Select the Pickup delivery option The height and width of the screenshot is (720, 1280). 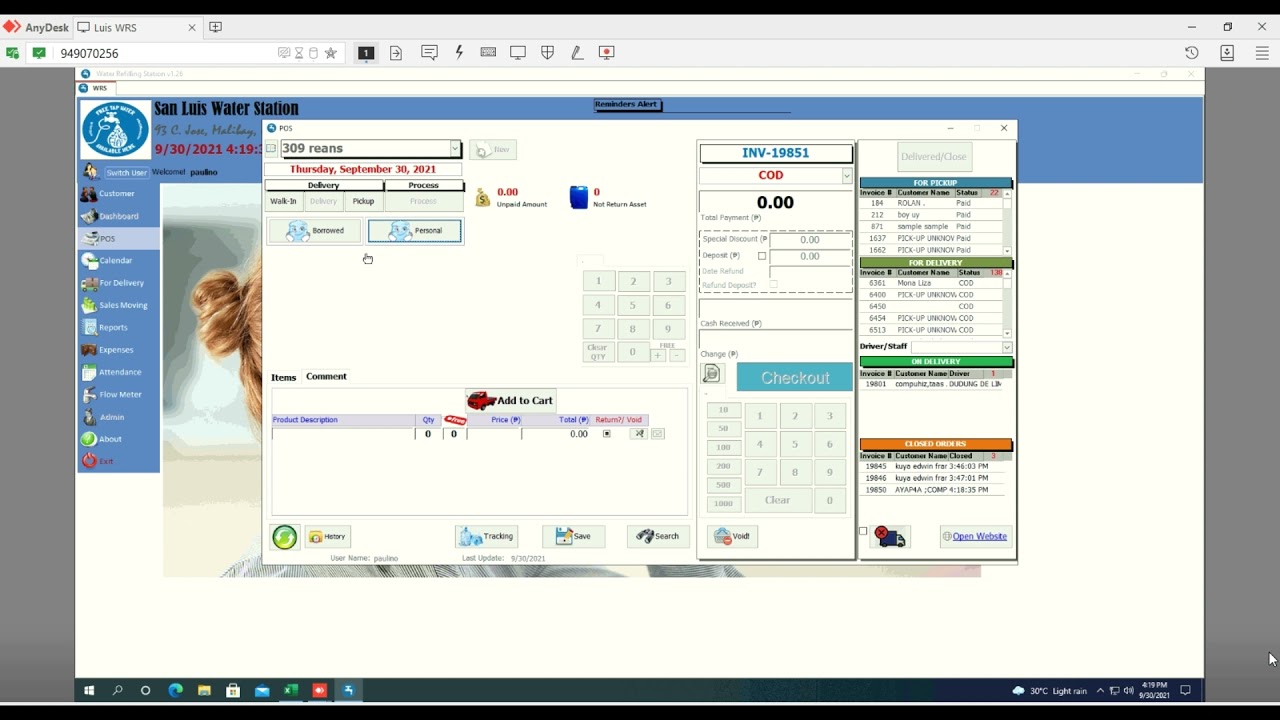coord(363,201)
